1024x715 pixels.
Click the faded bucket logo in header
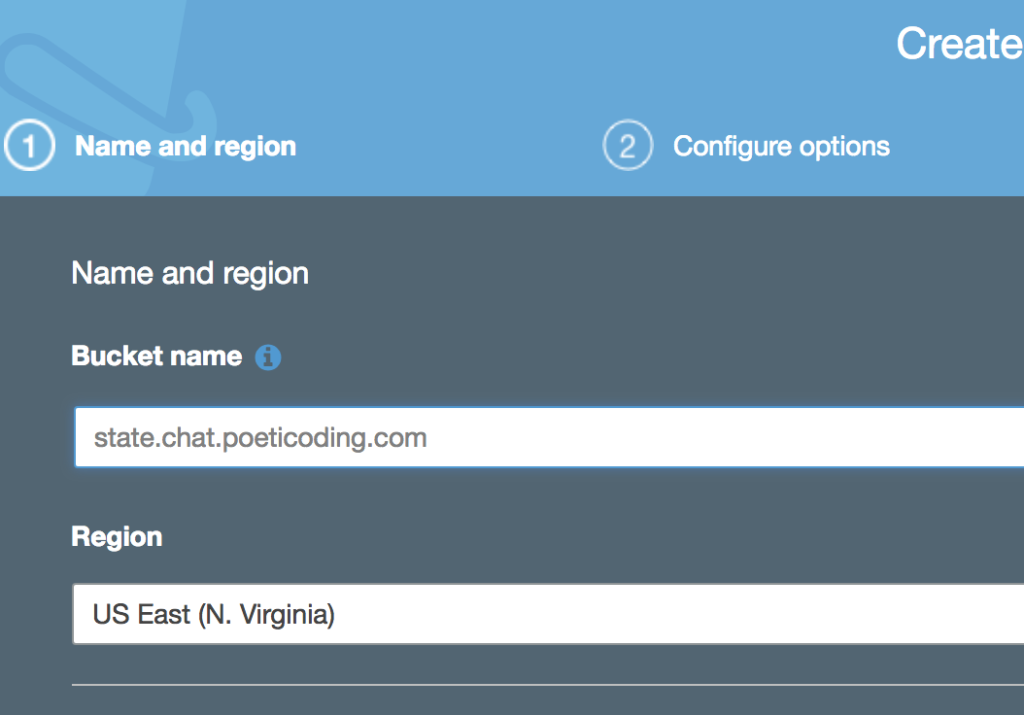pyautogui.click(x=108, y=98)
